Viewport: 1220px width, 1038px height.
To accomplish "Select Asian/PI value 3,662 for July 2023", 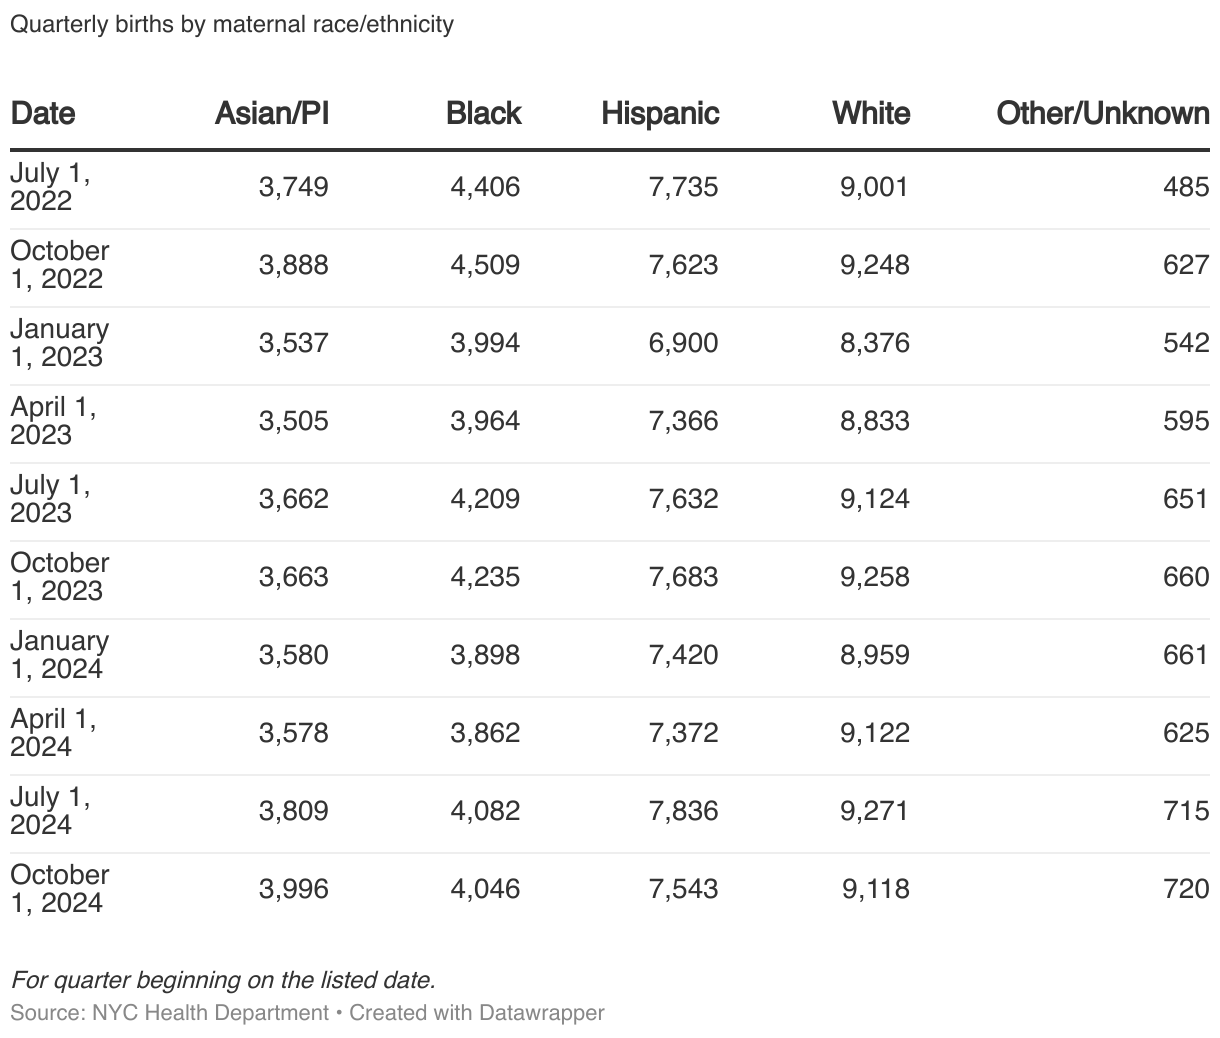I will tap(293, 499).
